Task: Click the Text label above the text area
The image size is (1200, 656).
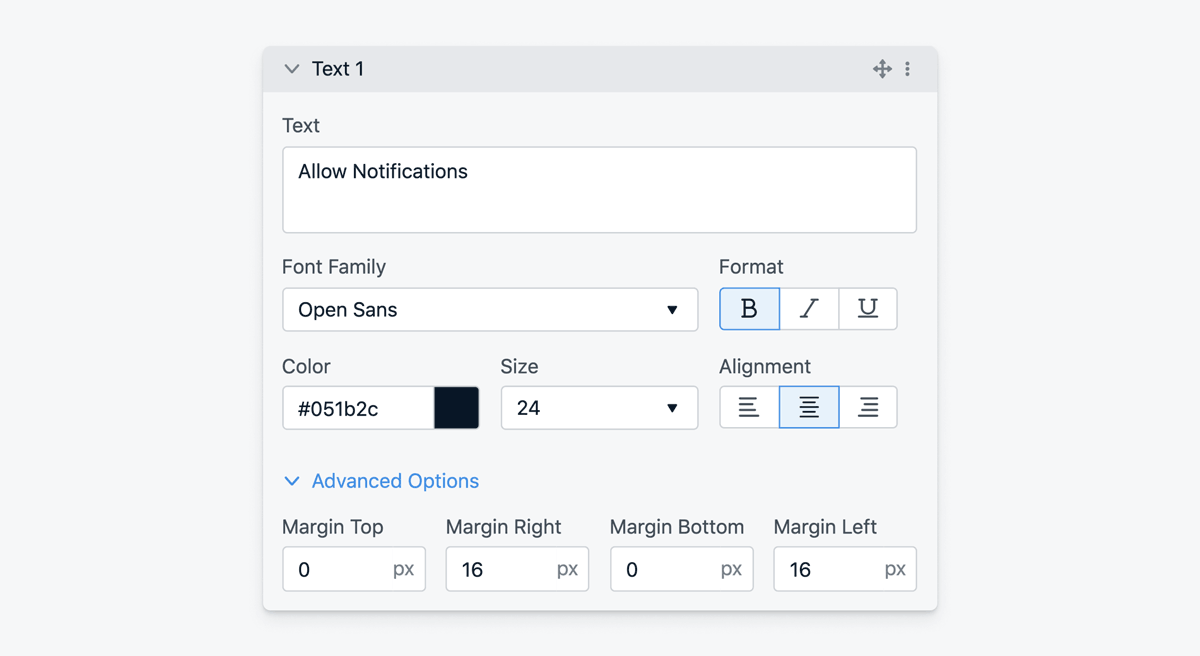Action: 301,125
